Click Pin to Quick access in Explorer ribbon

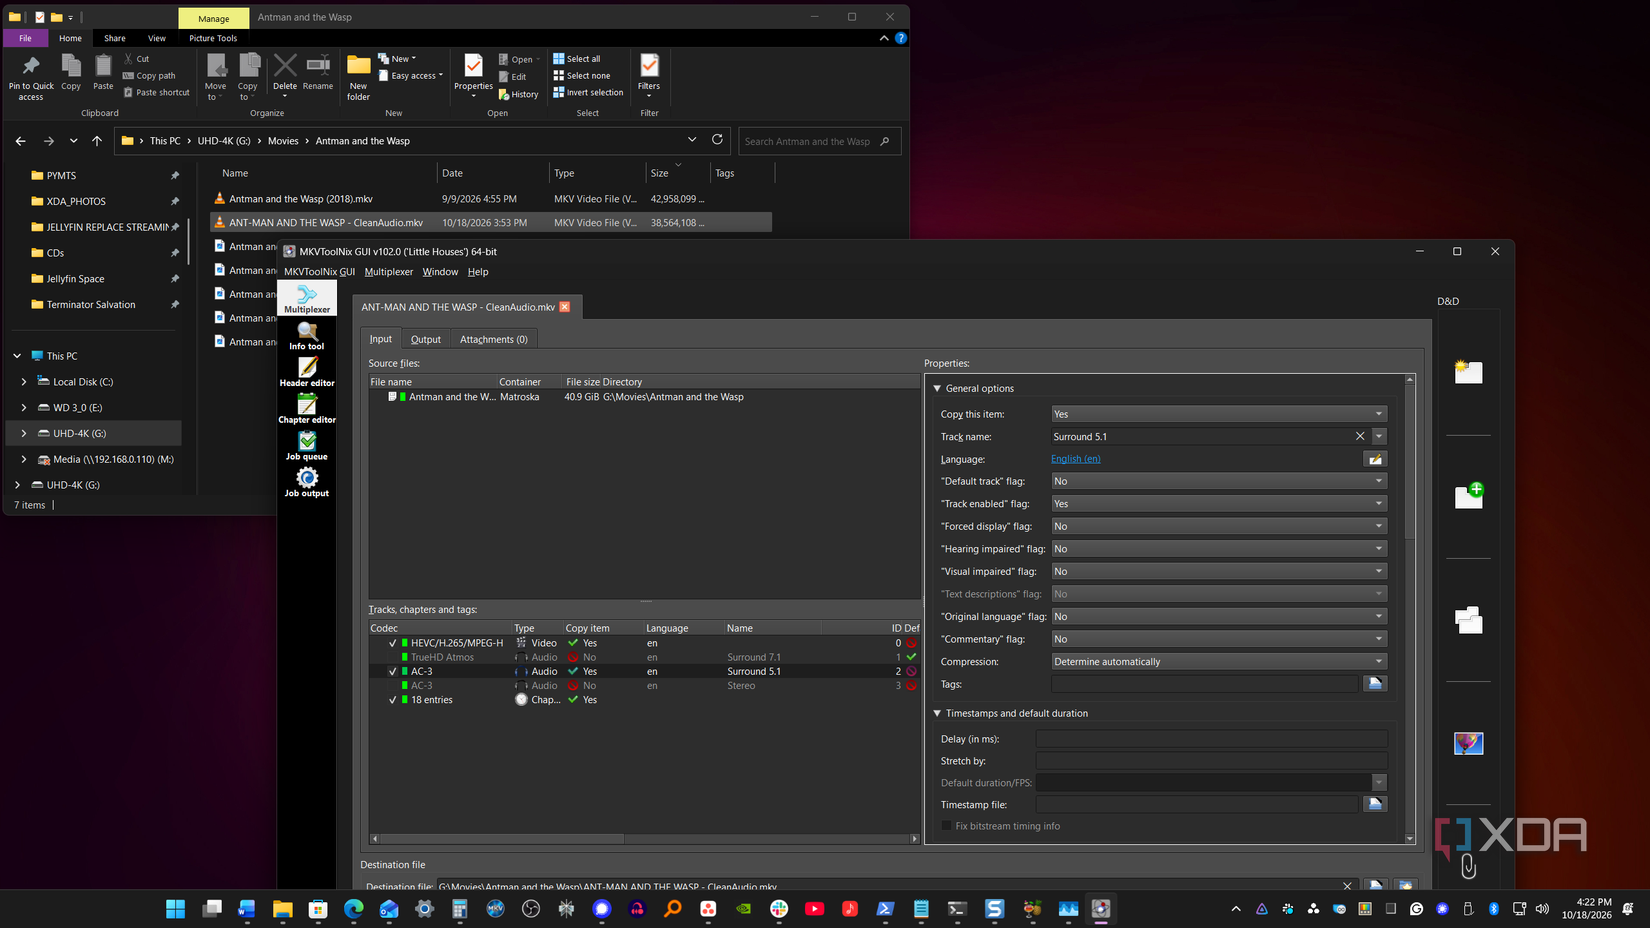click(x=31, y=78)
